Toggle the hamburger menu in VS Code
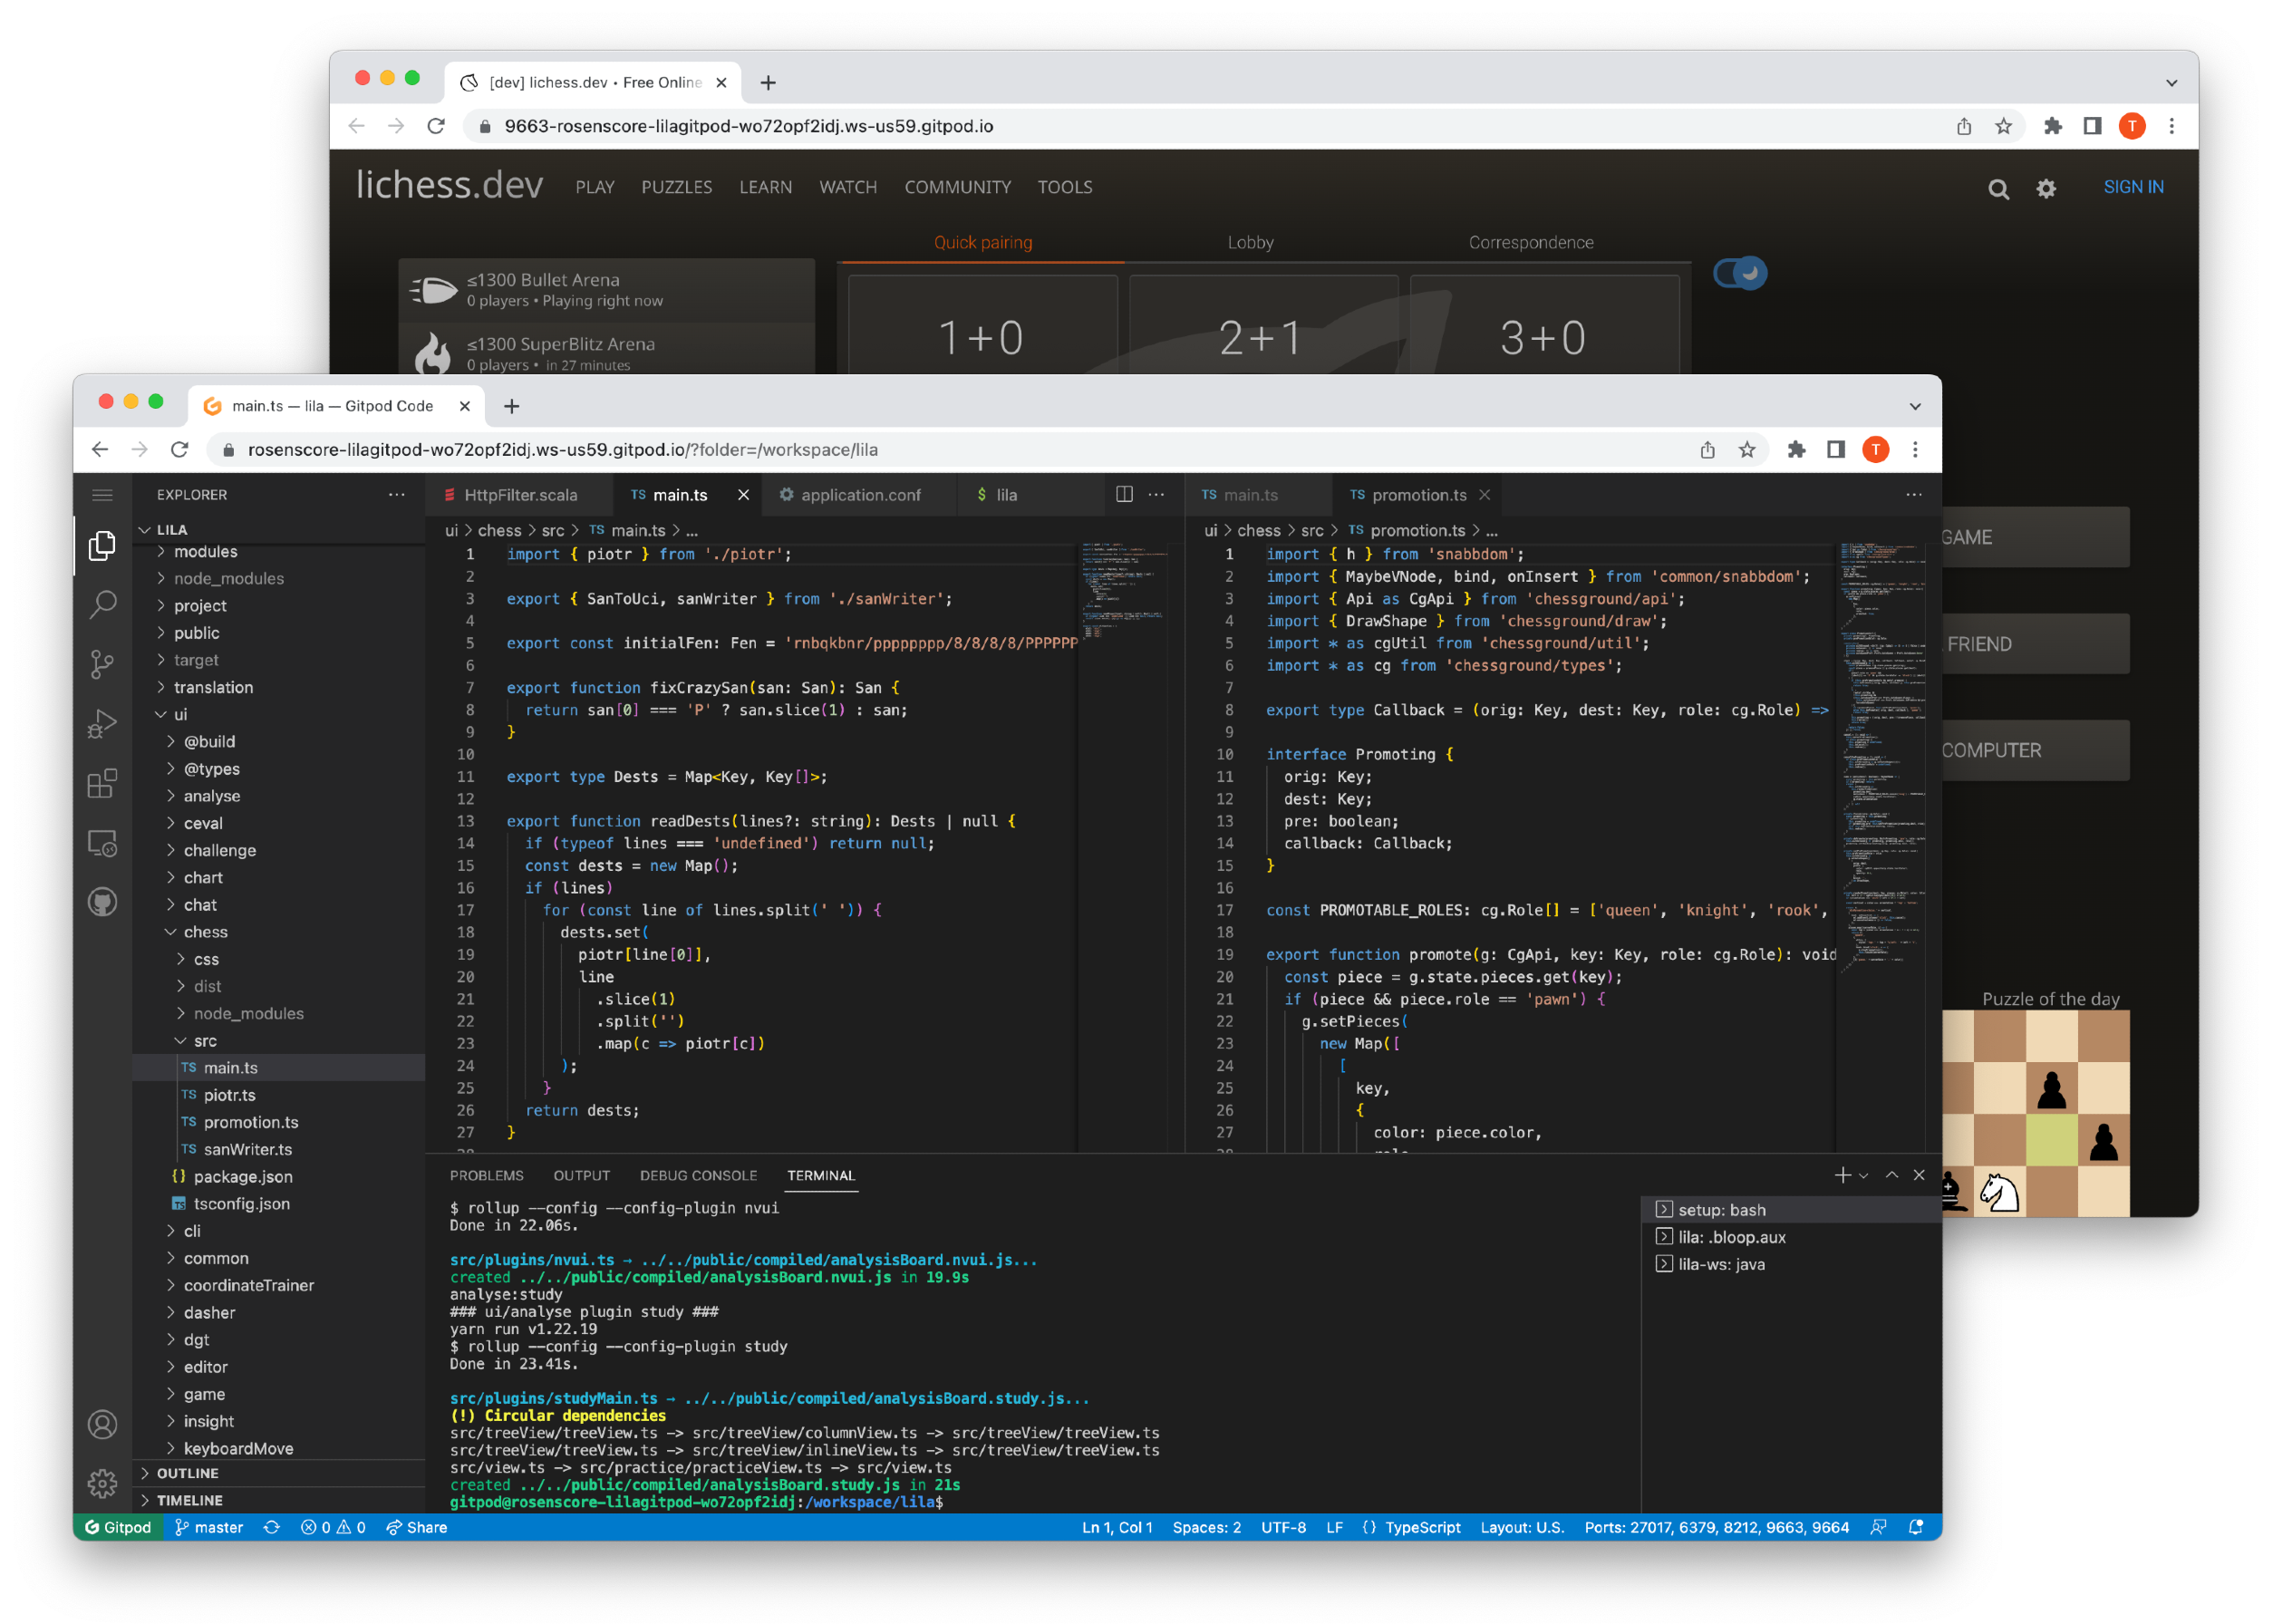This screenshot has height=1624, width=2273. pos(102,495)
